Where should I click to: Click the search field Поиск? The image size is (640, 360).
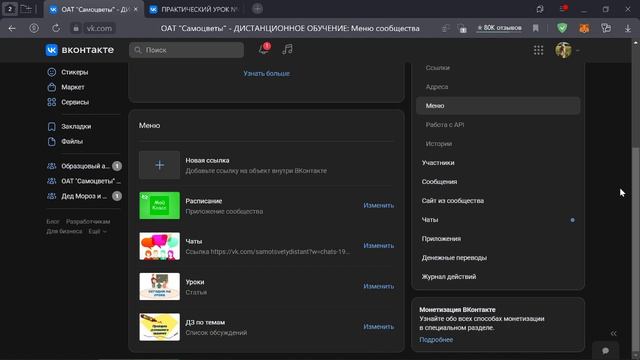(187, 50)
